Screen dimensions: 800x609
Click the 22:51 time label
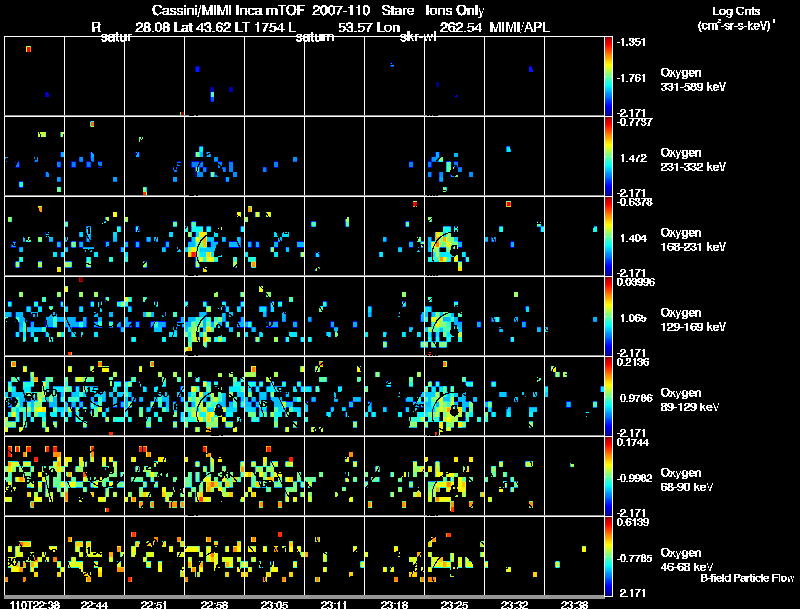[154, 604]
